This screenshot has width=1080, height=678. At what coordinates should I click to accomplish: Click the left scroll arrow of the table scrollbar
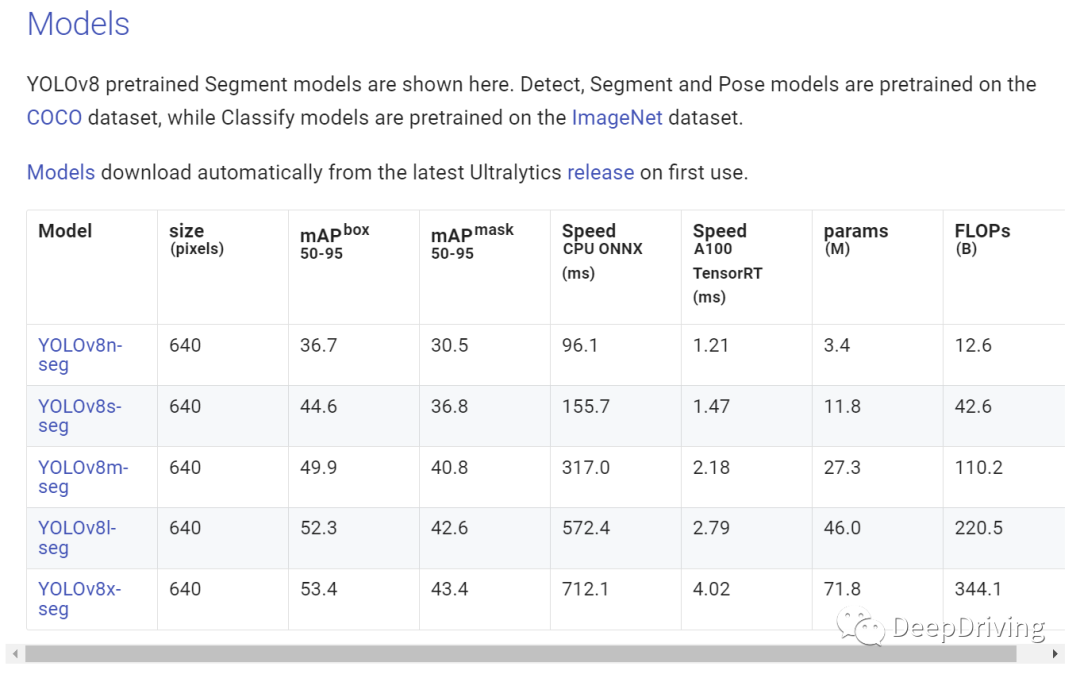pos(15,654)
